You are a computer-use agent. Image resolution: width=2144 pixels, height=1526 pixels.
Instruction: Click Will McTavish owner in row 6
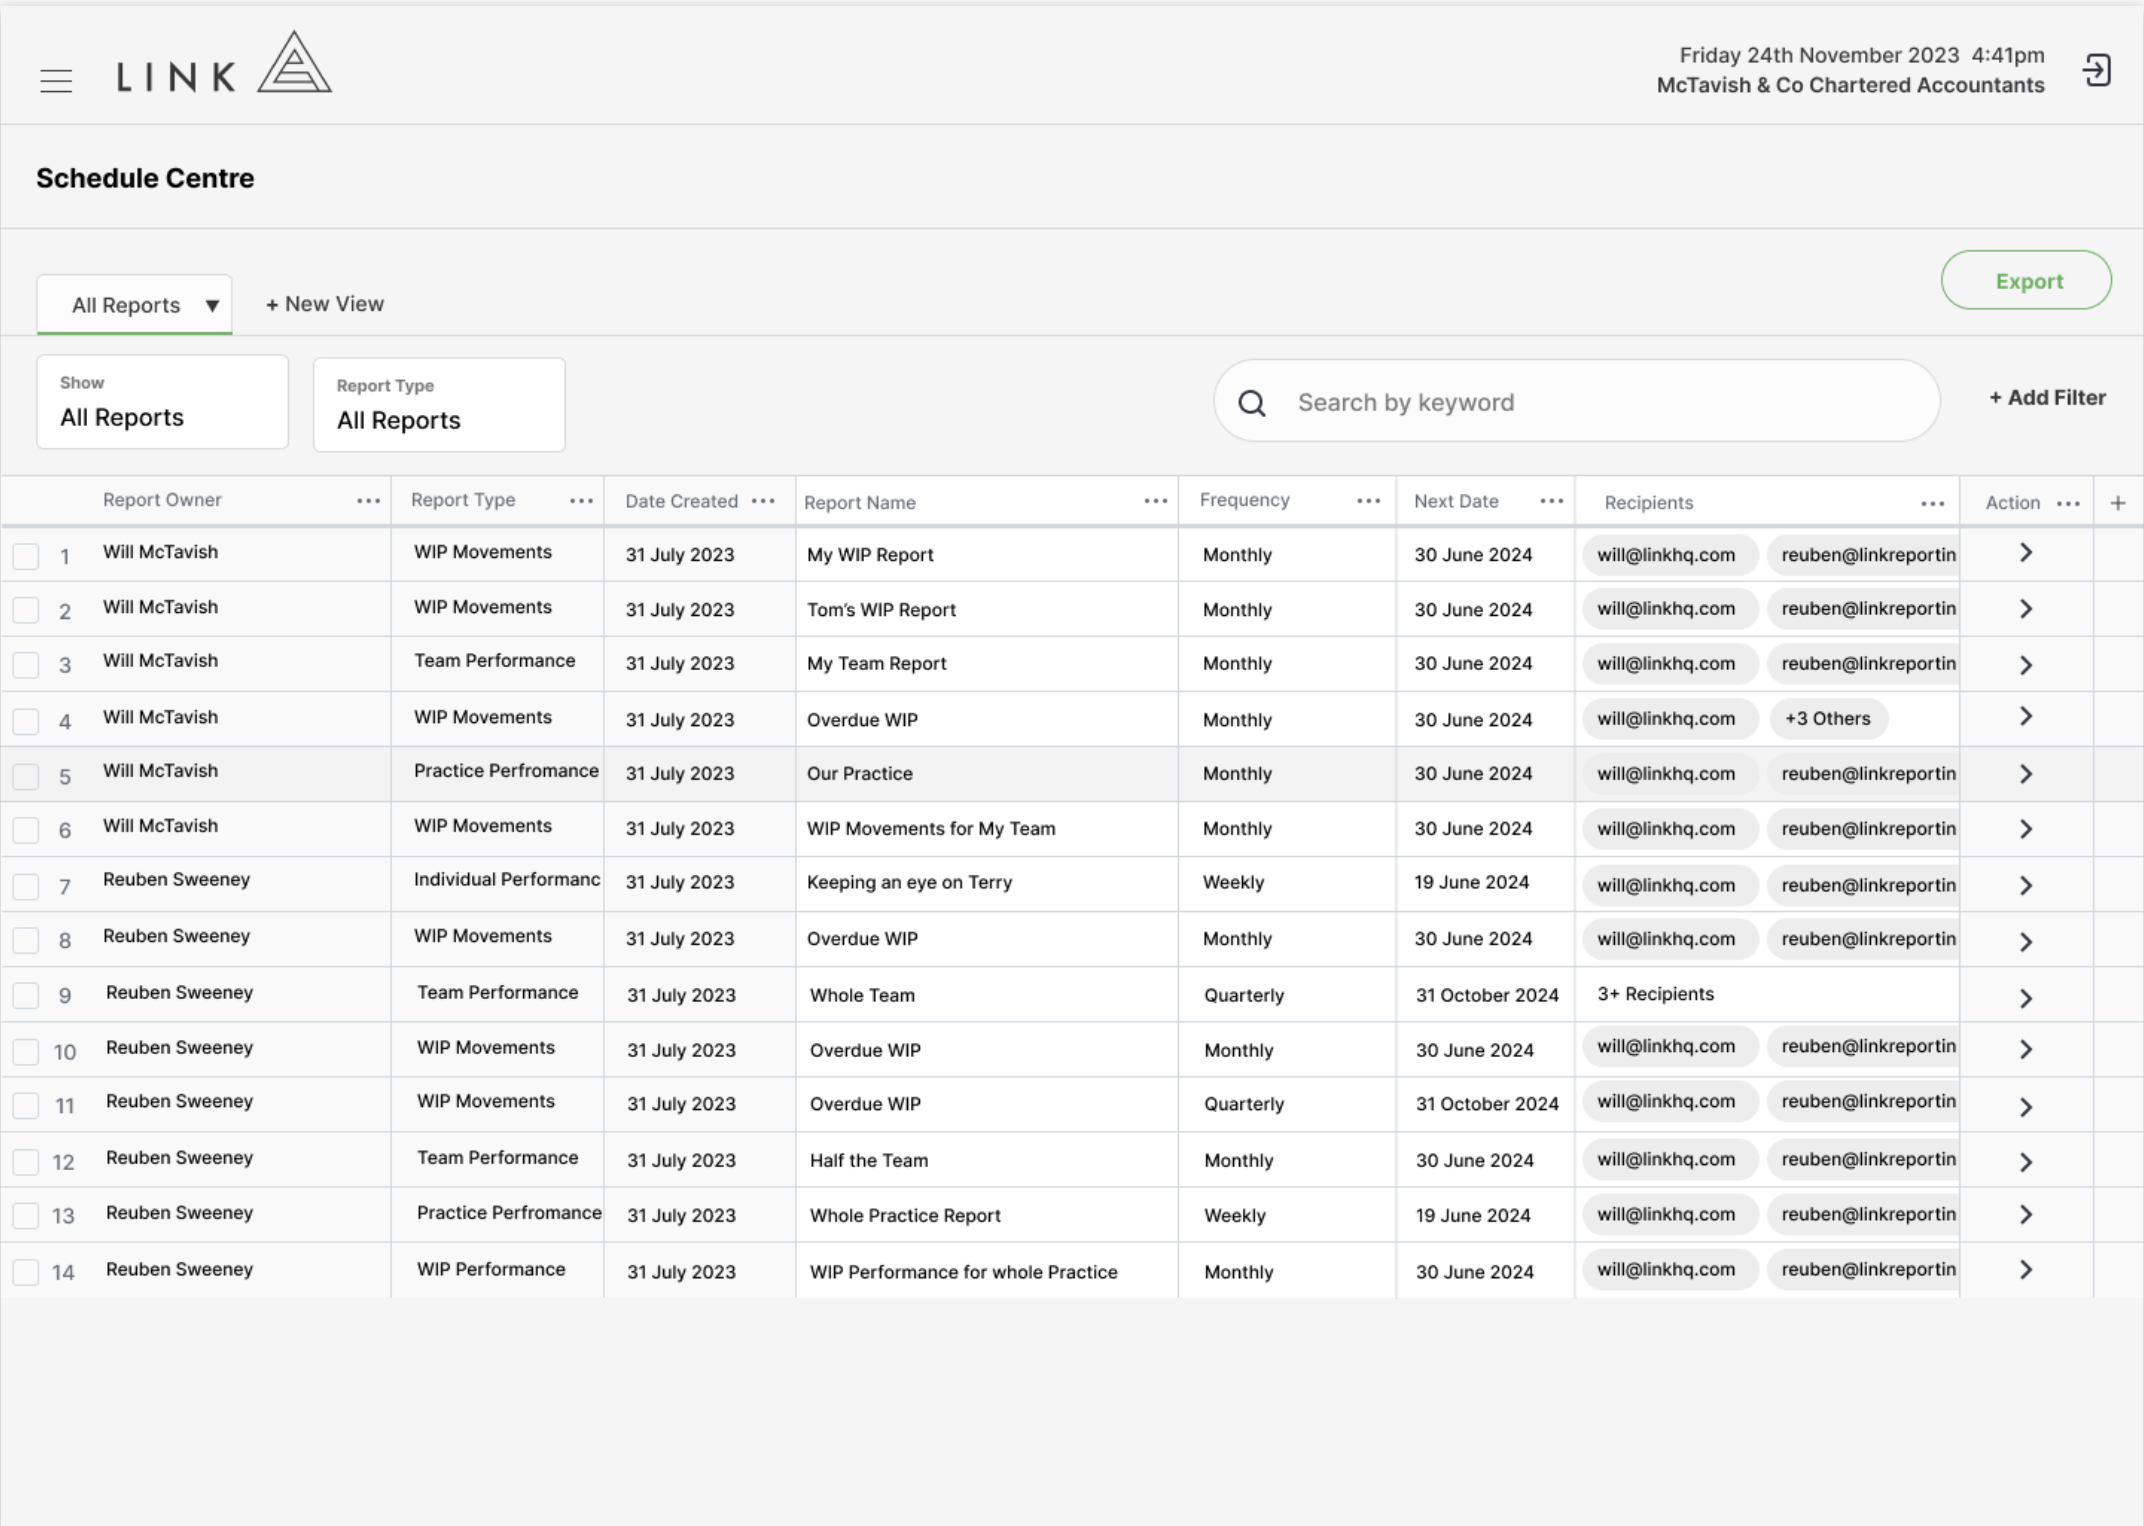[x=160, y=826]
